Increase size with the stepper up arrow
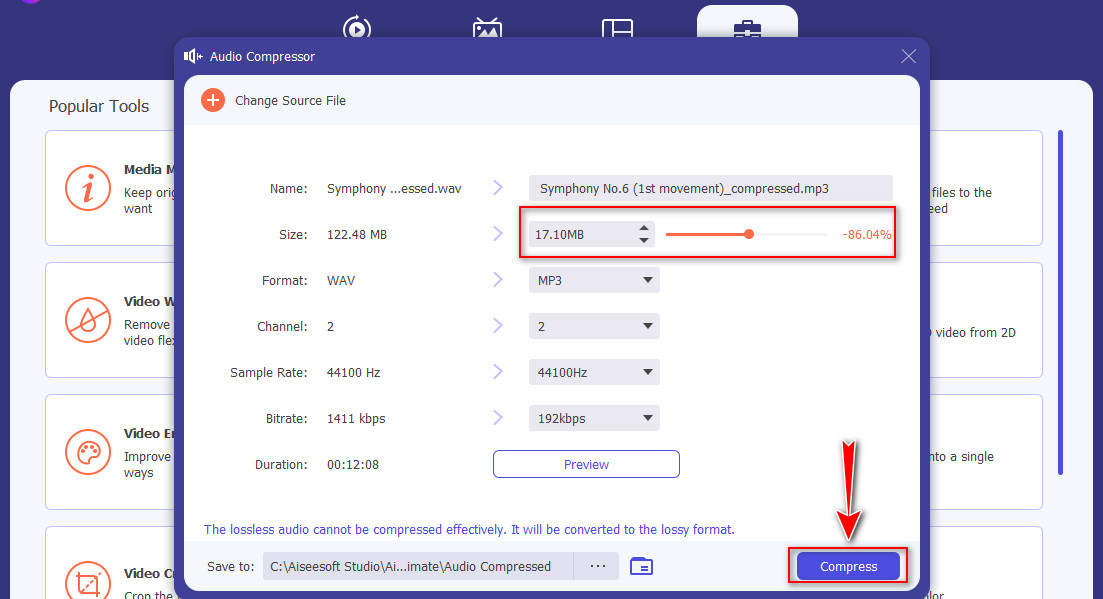 tap(645, 228)
